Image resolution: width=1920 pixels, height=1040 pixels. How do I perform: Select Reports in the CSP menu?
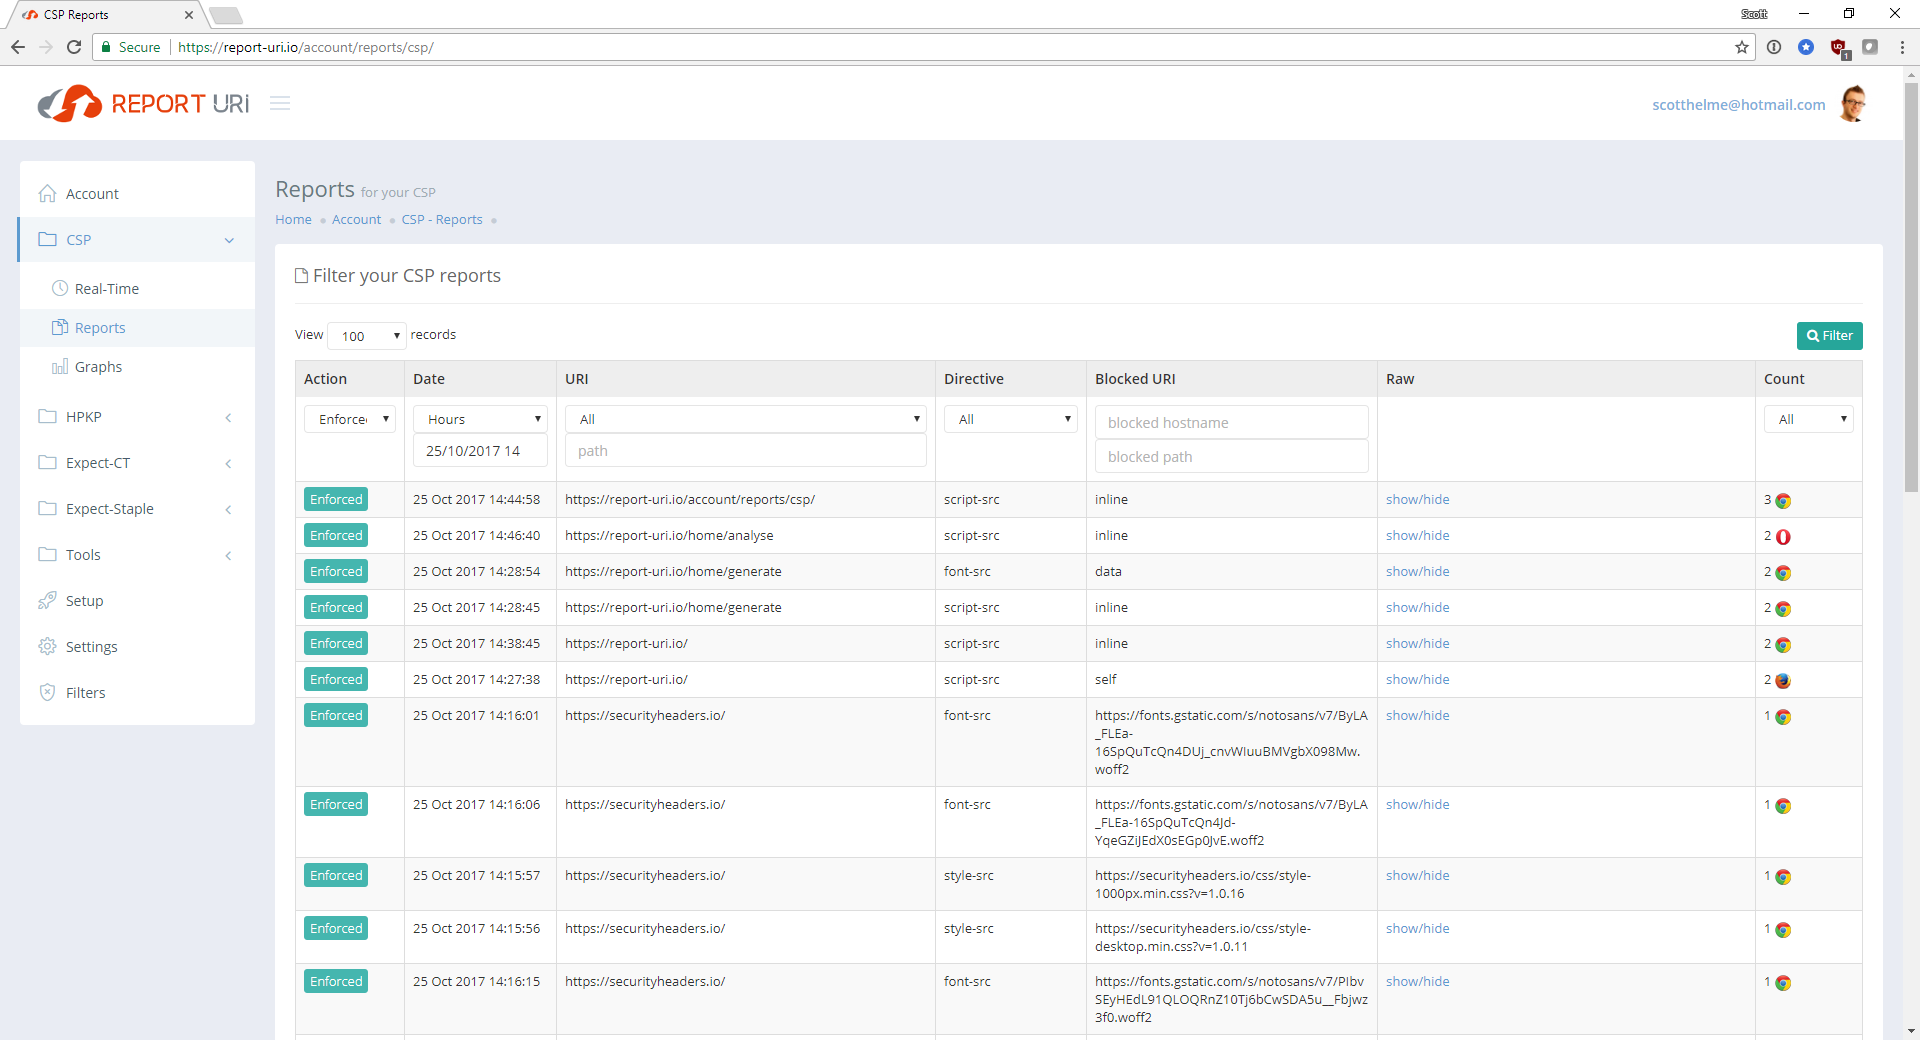(x=100, y=327)
